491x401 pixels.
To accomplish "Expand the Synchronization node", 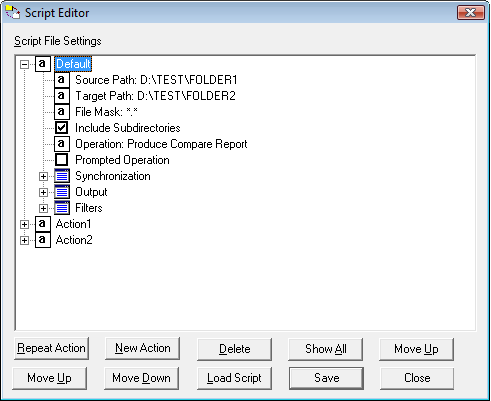I will pos(43,176).
